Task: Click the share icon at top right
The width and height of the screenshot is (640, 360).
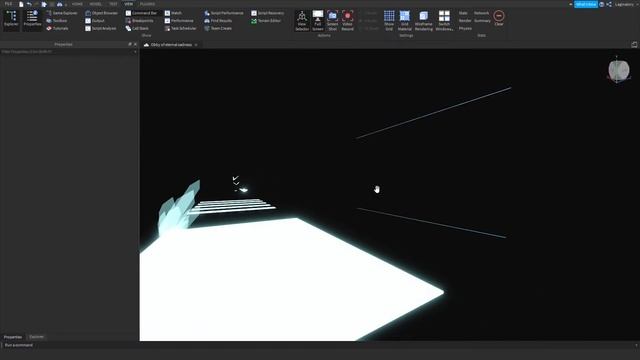Action: point(609,4)
